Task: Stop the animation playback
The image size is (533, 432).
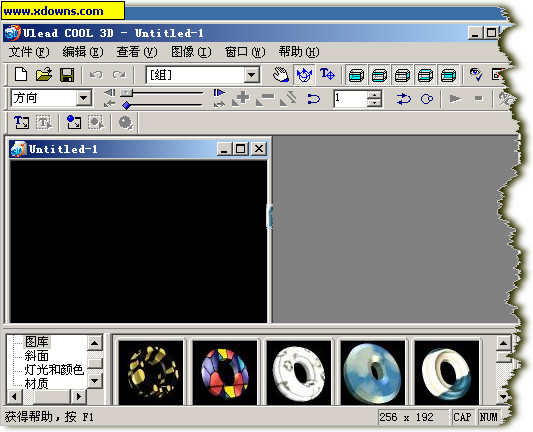Action: (x=478, y=99)
